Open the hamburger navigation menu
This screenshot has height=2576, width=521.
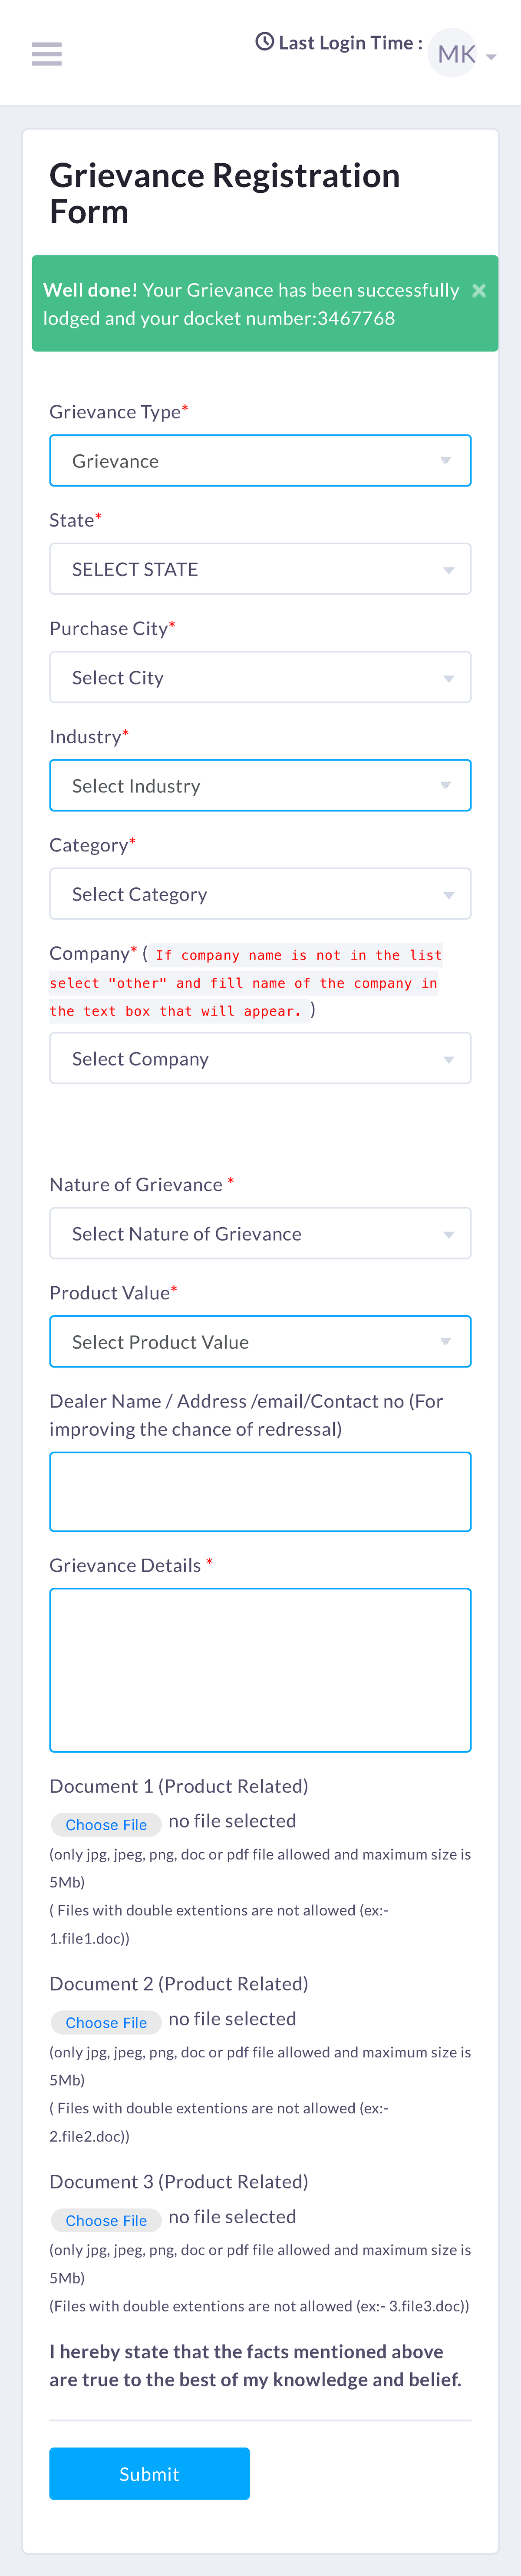point(46,53)
